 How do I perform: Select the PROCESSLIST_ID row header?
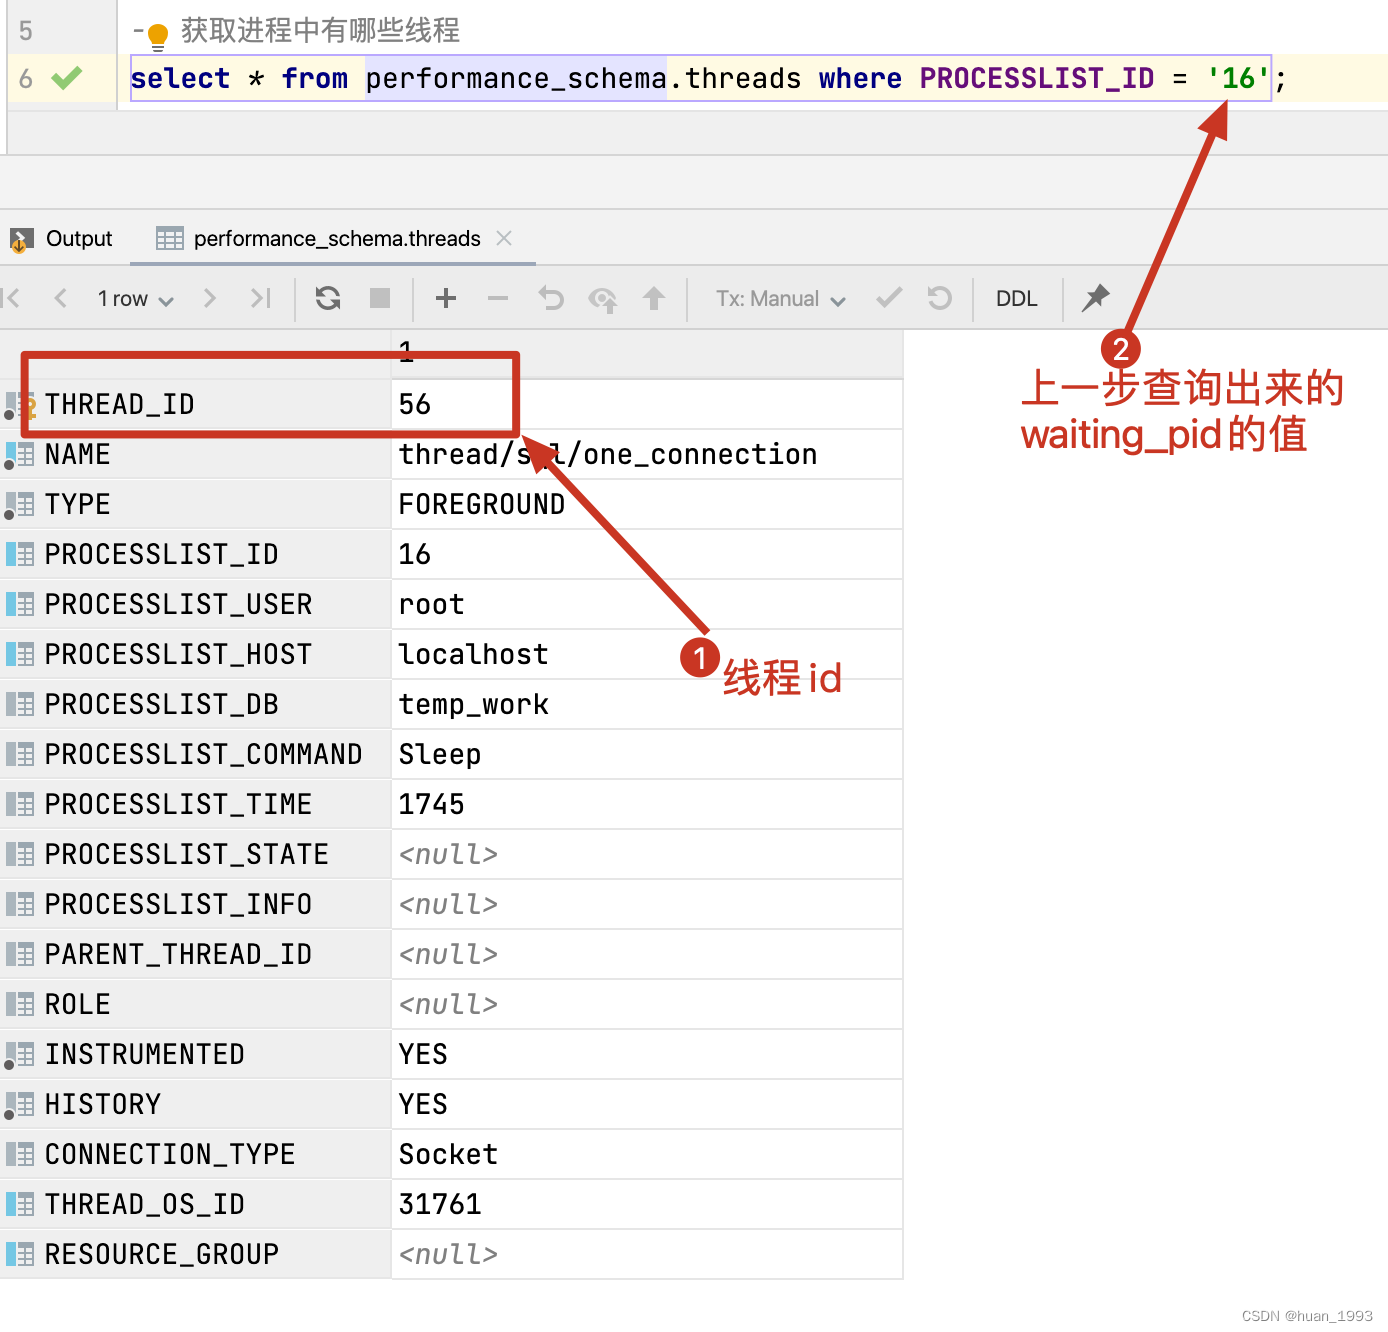click(196, 554)
